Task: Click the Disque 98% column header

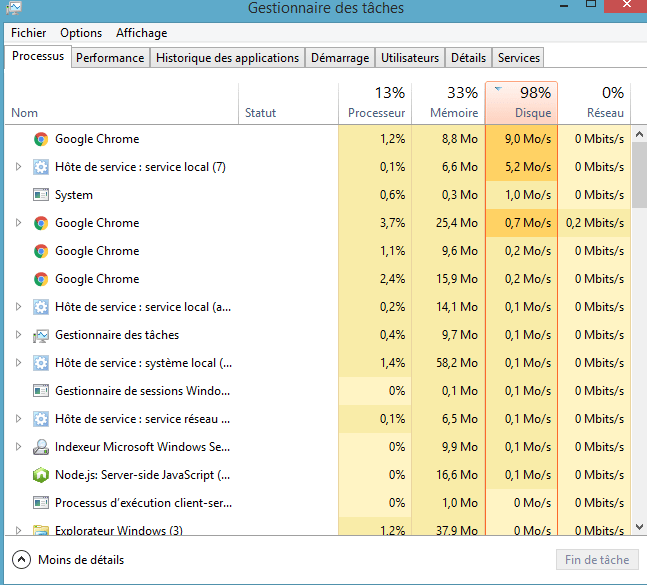Action: 522,103
